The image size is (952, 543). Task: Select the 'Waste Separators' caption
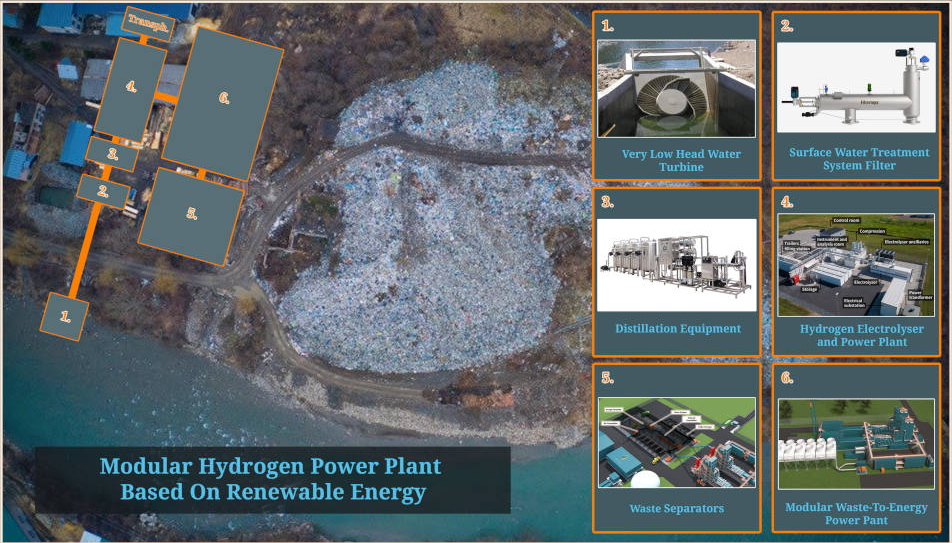(676, 508)
